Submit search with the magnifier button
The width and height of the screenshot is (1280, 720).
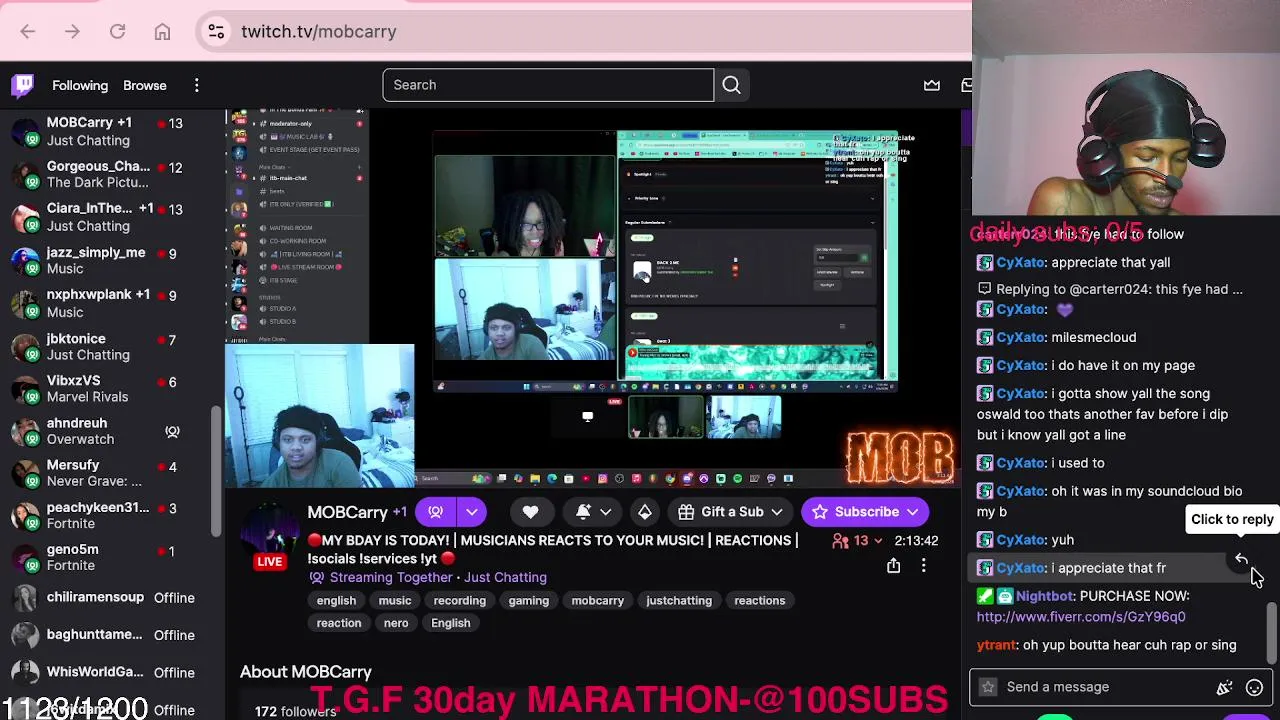(x=732, y=85)
